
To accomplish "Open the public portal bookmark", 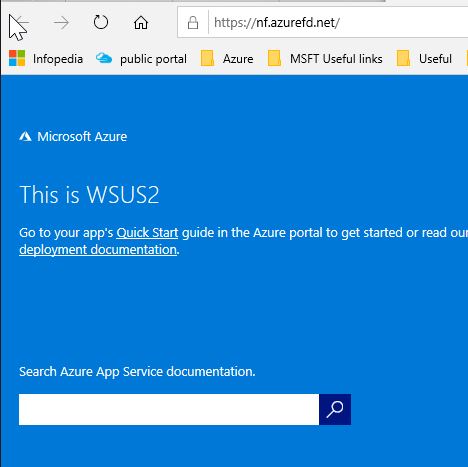I will (141, 59).
